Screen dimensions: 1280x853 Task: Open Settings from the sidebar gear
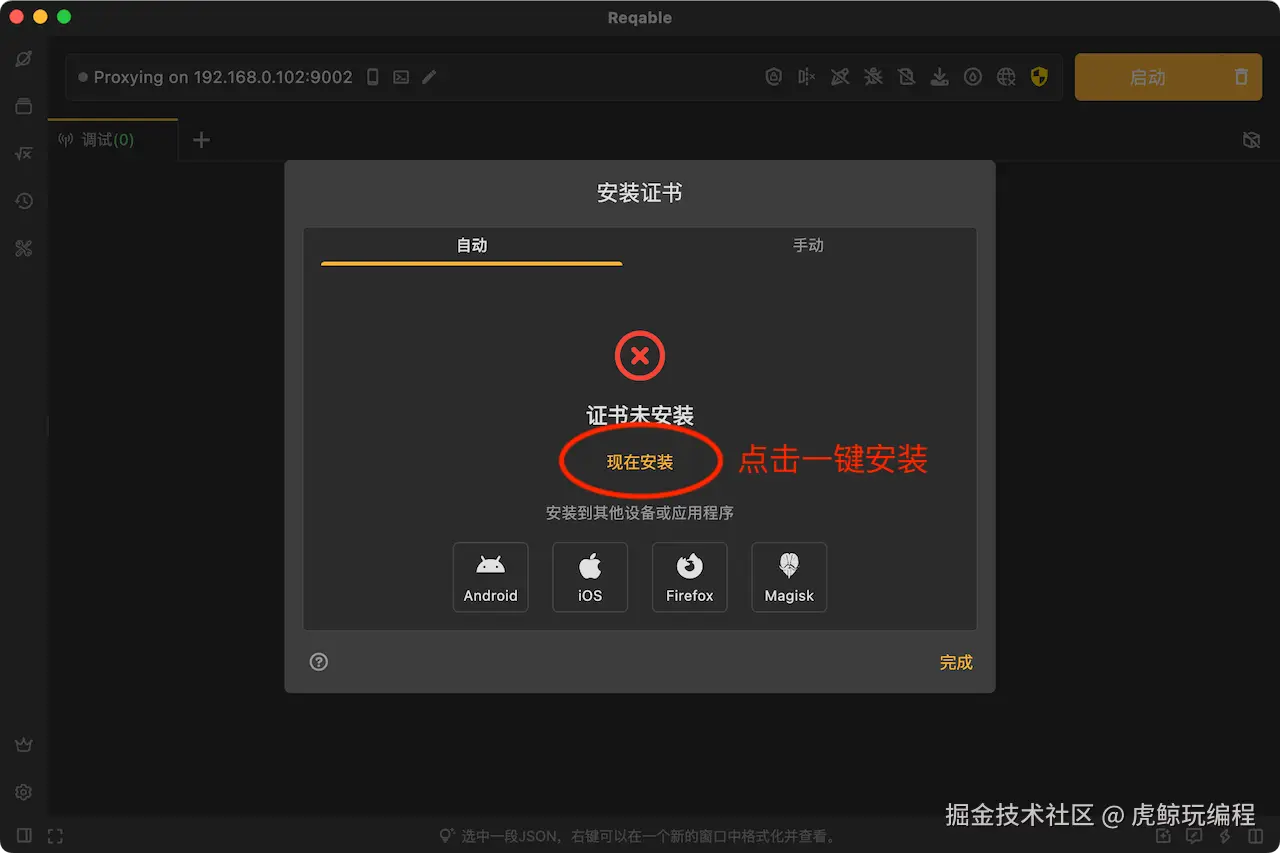click(23, 791)
